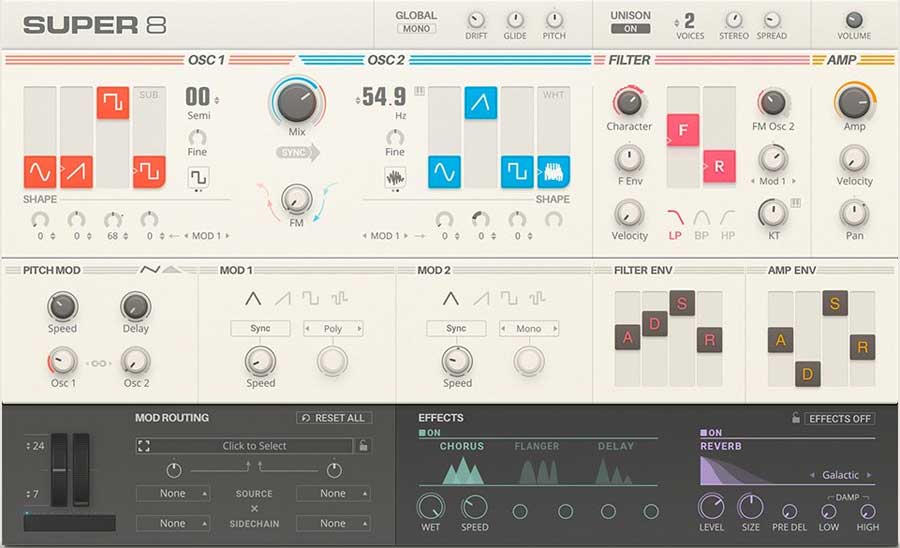Select MOD 2 triangle LFO waveform
Screen dimensions: 900x548
coord(451,298)
